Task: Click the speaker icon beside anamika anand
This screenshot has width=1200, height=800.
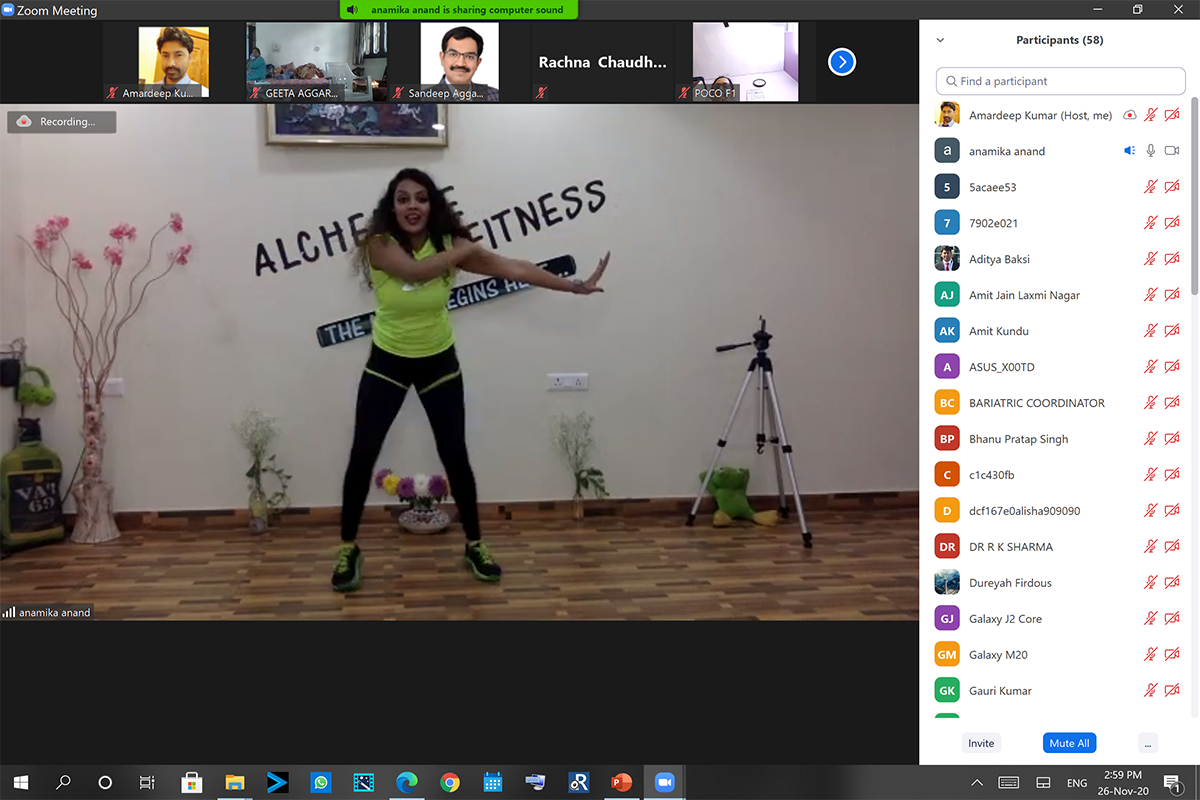Action: pos(1129,151)
